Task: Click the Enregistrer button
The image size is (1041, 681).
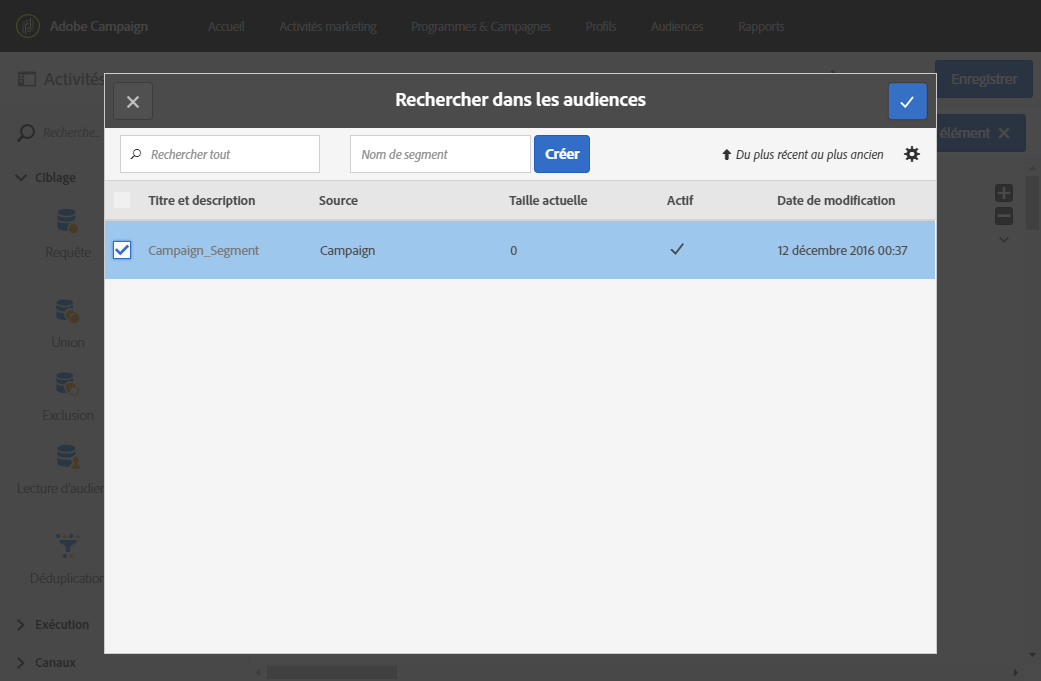Action: point(984,79)
